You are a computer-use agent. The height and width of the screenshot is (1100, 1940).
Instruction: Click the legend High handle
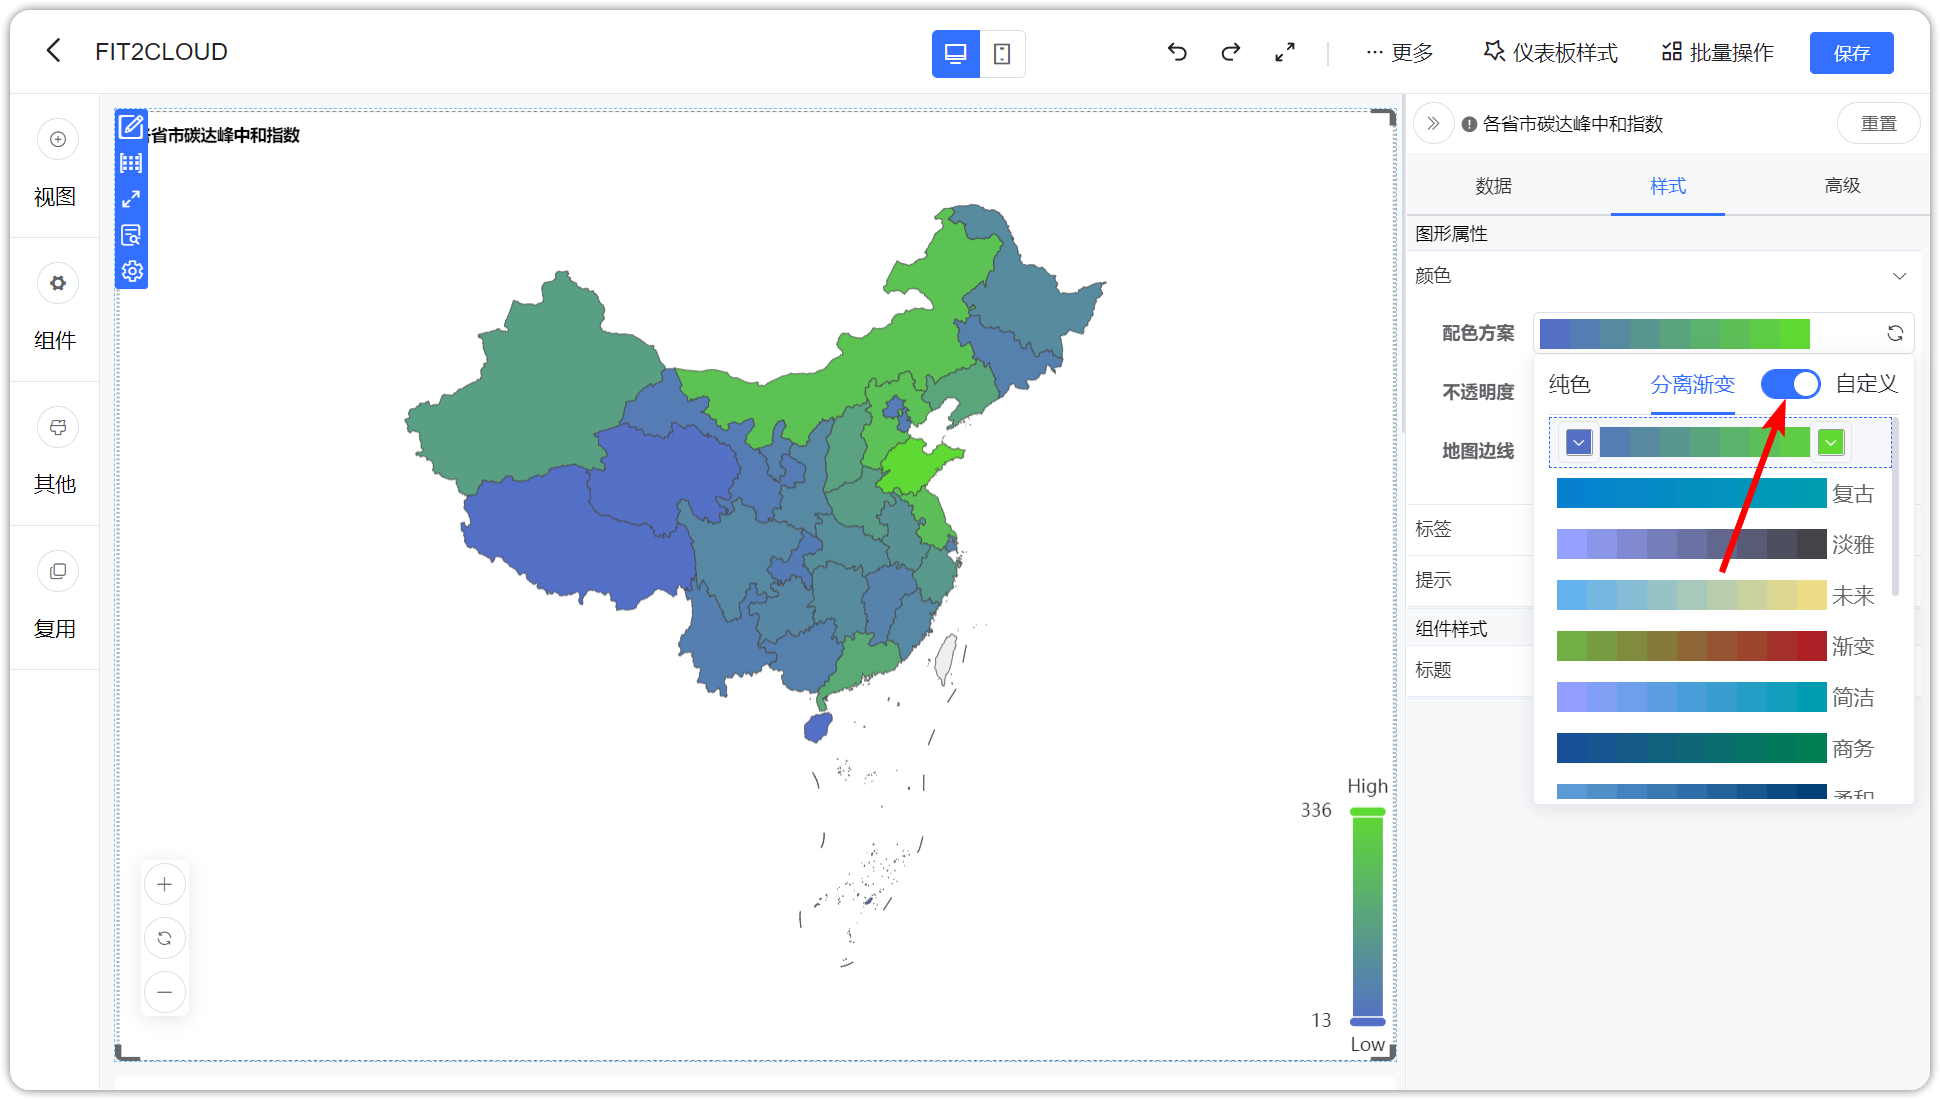point(1367,812)
